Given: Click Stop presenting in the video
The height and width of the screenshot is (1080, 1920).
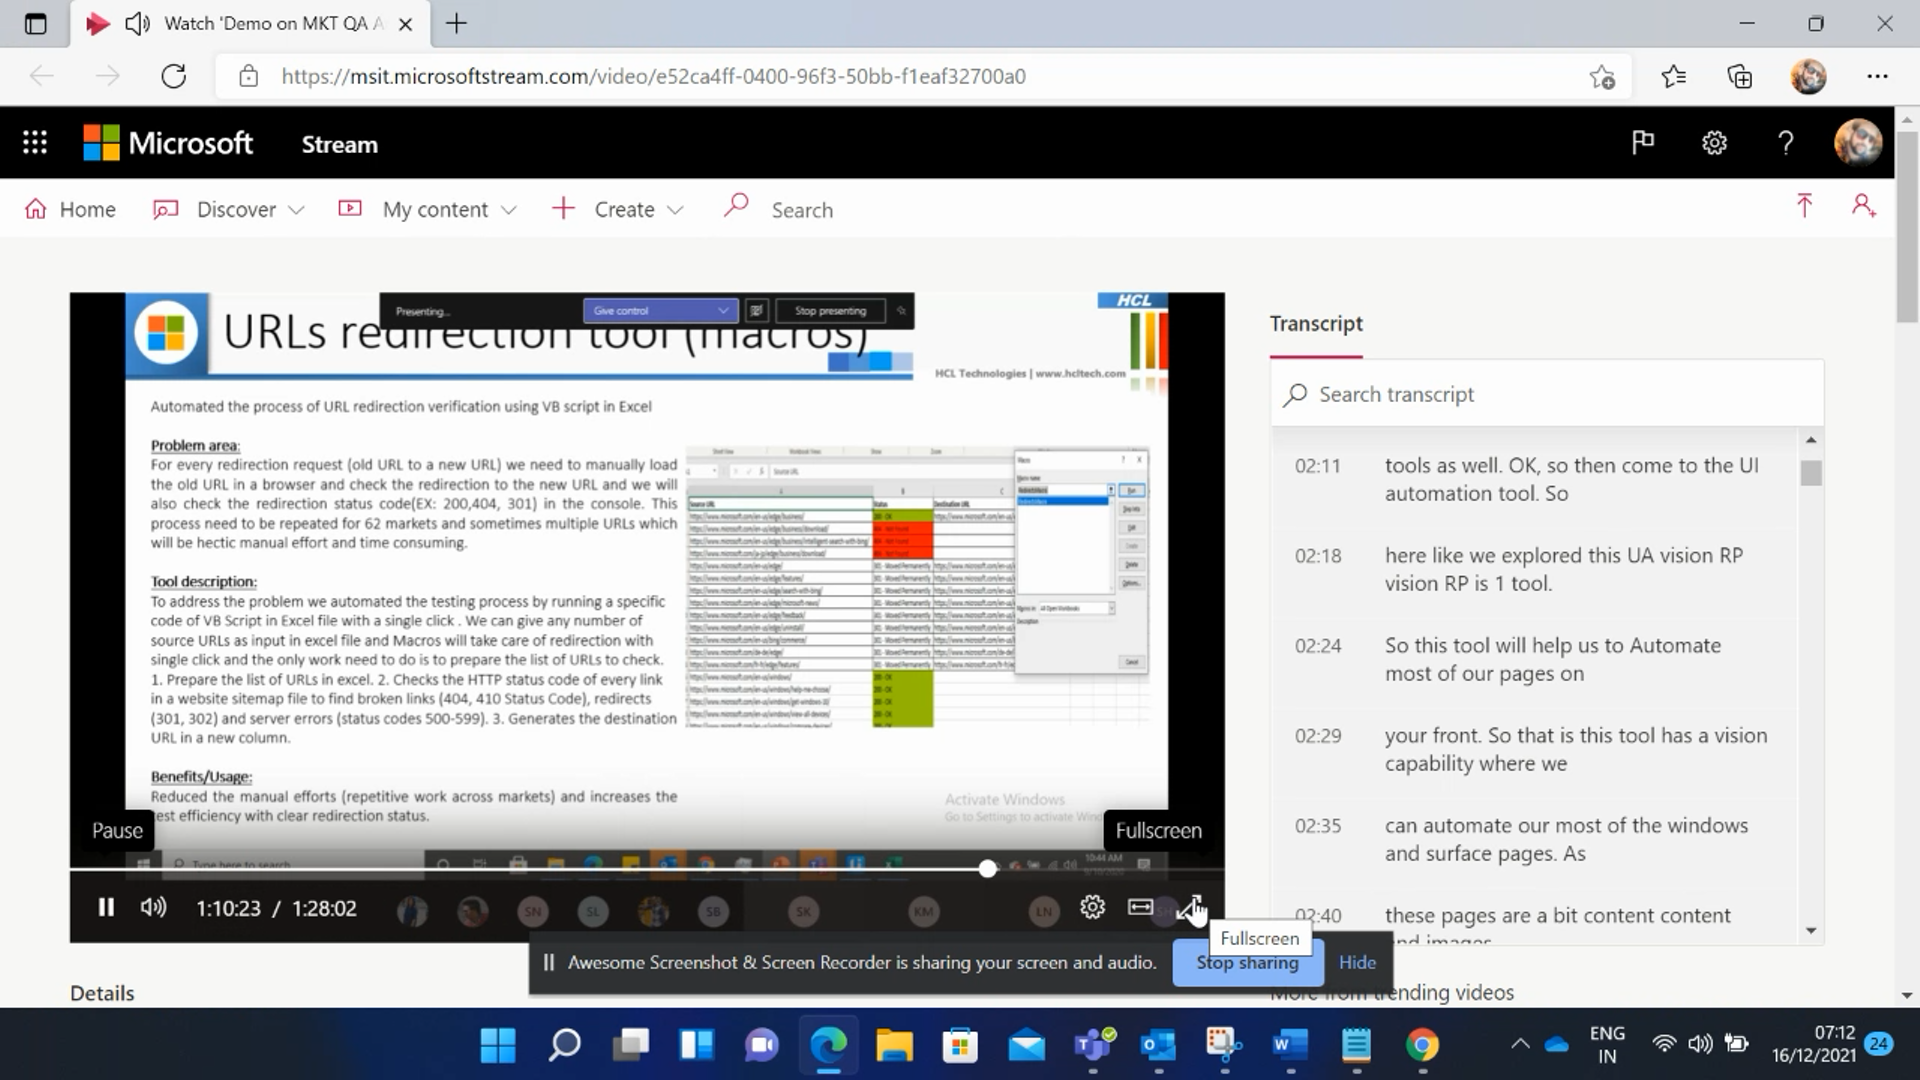Looking at the screenshot, I should click(830, 311).
